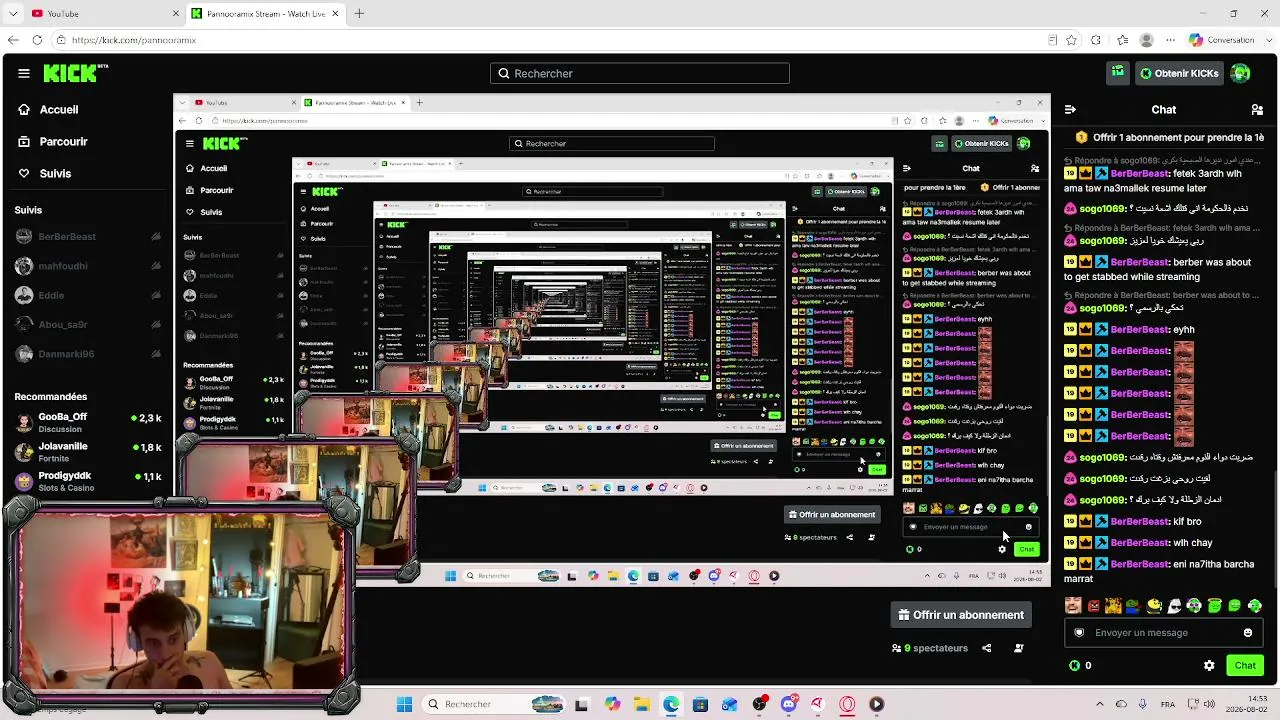Click the pinned Offrir 1 abonnement banner
This screenshot has width=1280, height=720.
tap(1170, 138)
